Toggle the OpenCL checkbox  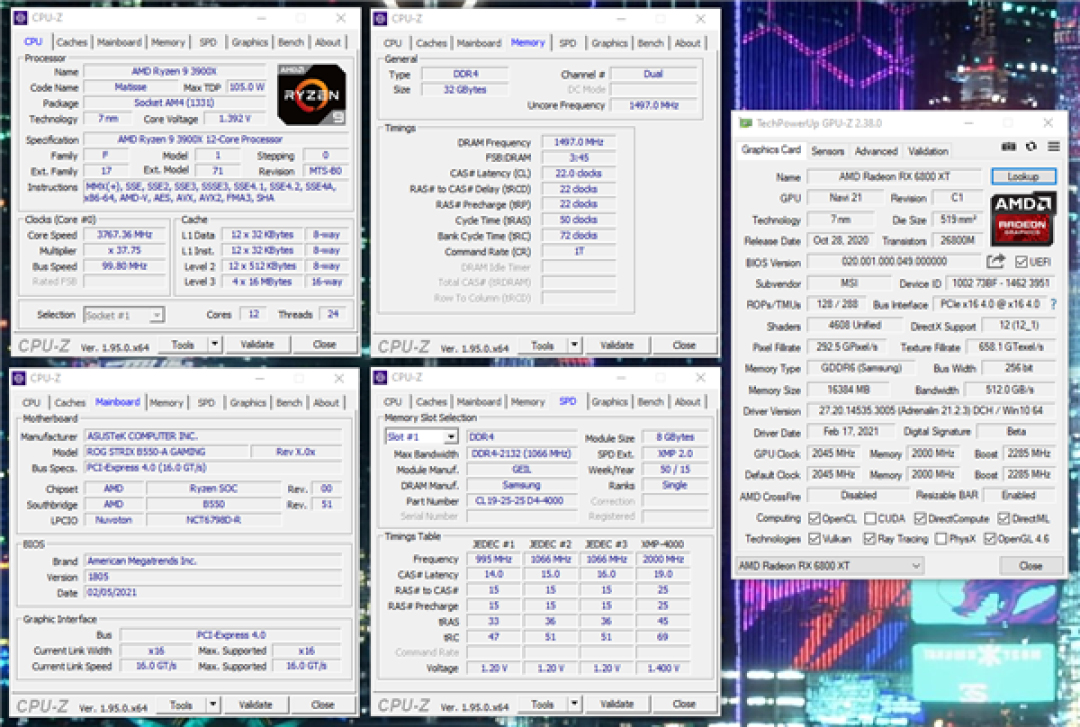[814, 518]
